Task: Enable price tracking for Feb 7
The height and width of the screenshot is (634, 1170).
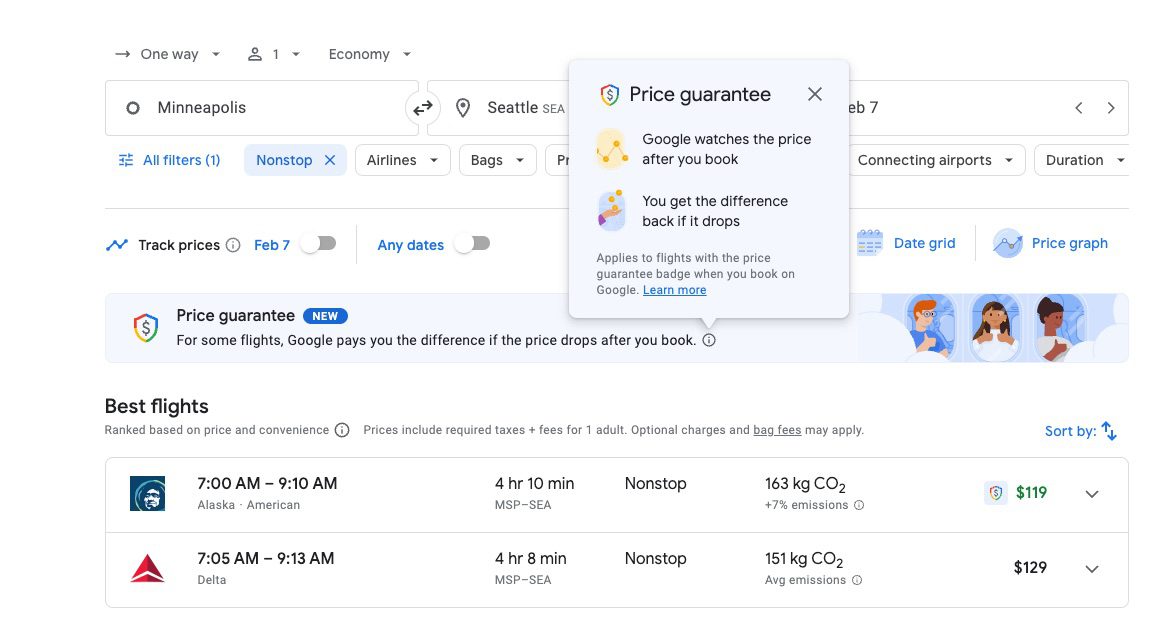Action: [x=318, y=242]
